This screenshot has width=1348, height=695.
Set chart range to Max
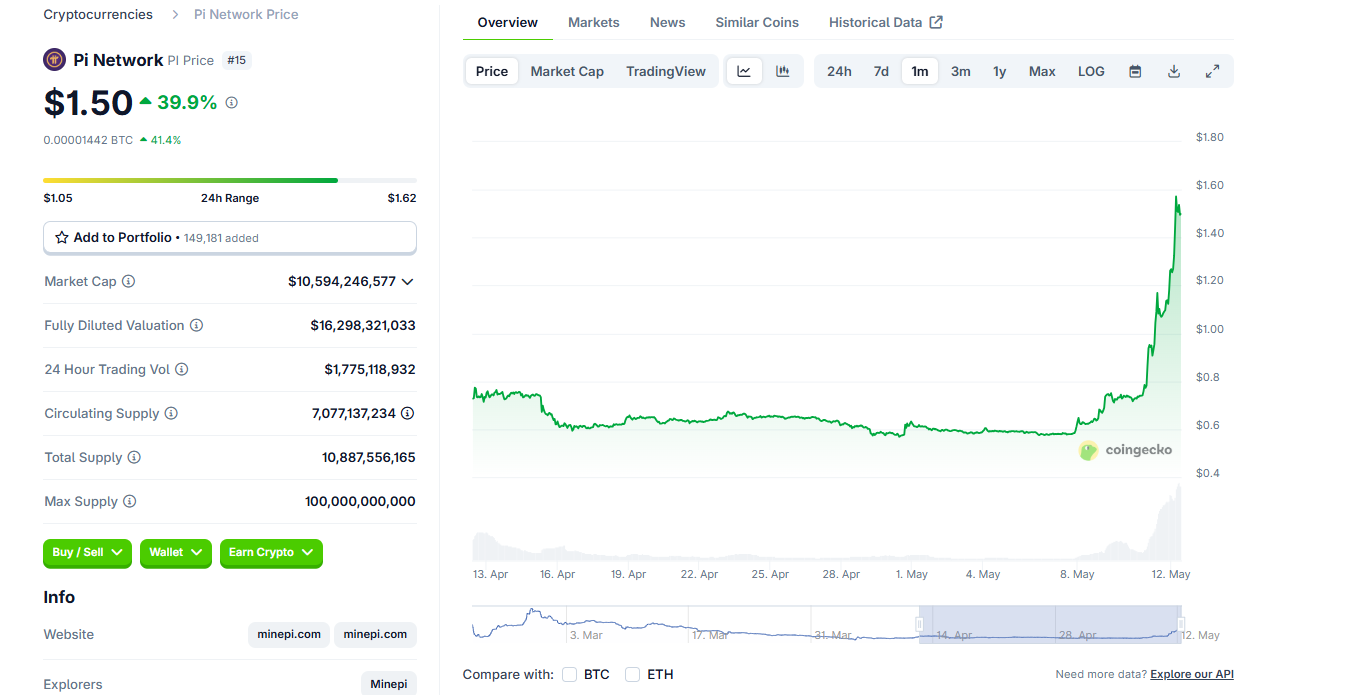(1042, 71)
